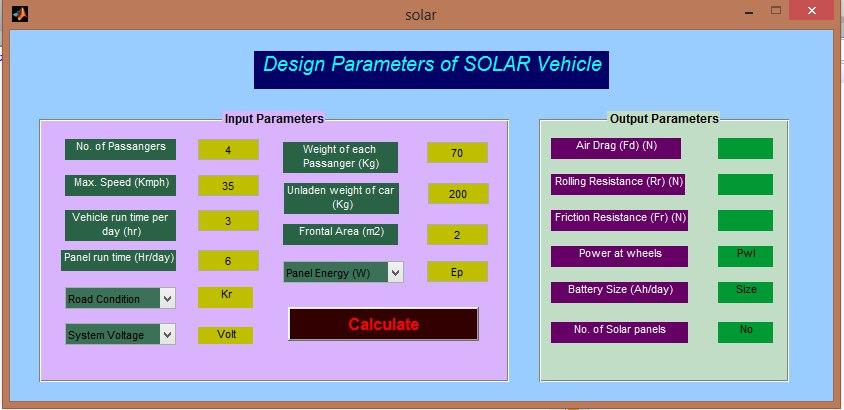Click the Friction Resistance (Fr) (N) label

coord(619,221)
